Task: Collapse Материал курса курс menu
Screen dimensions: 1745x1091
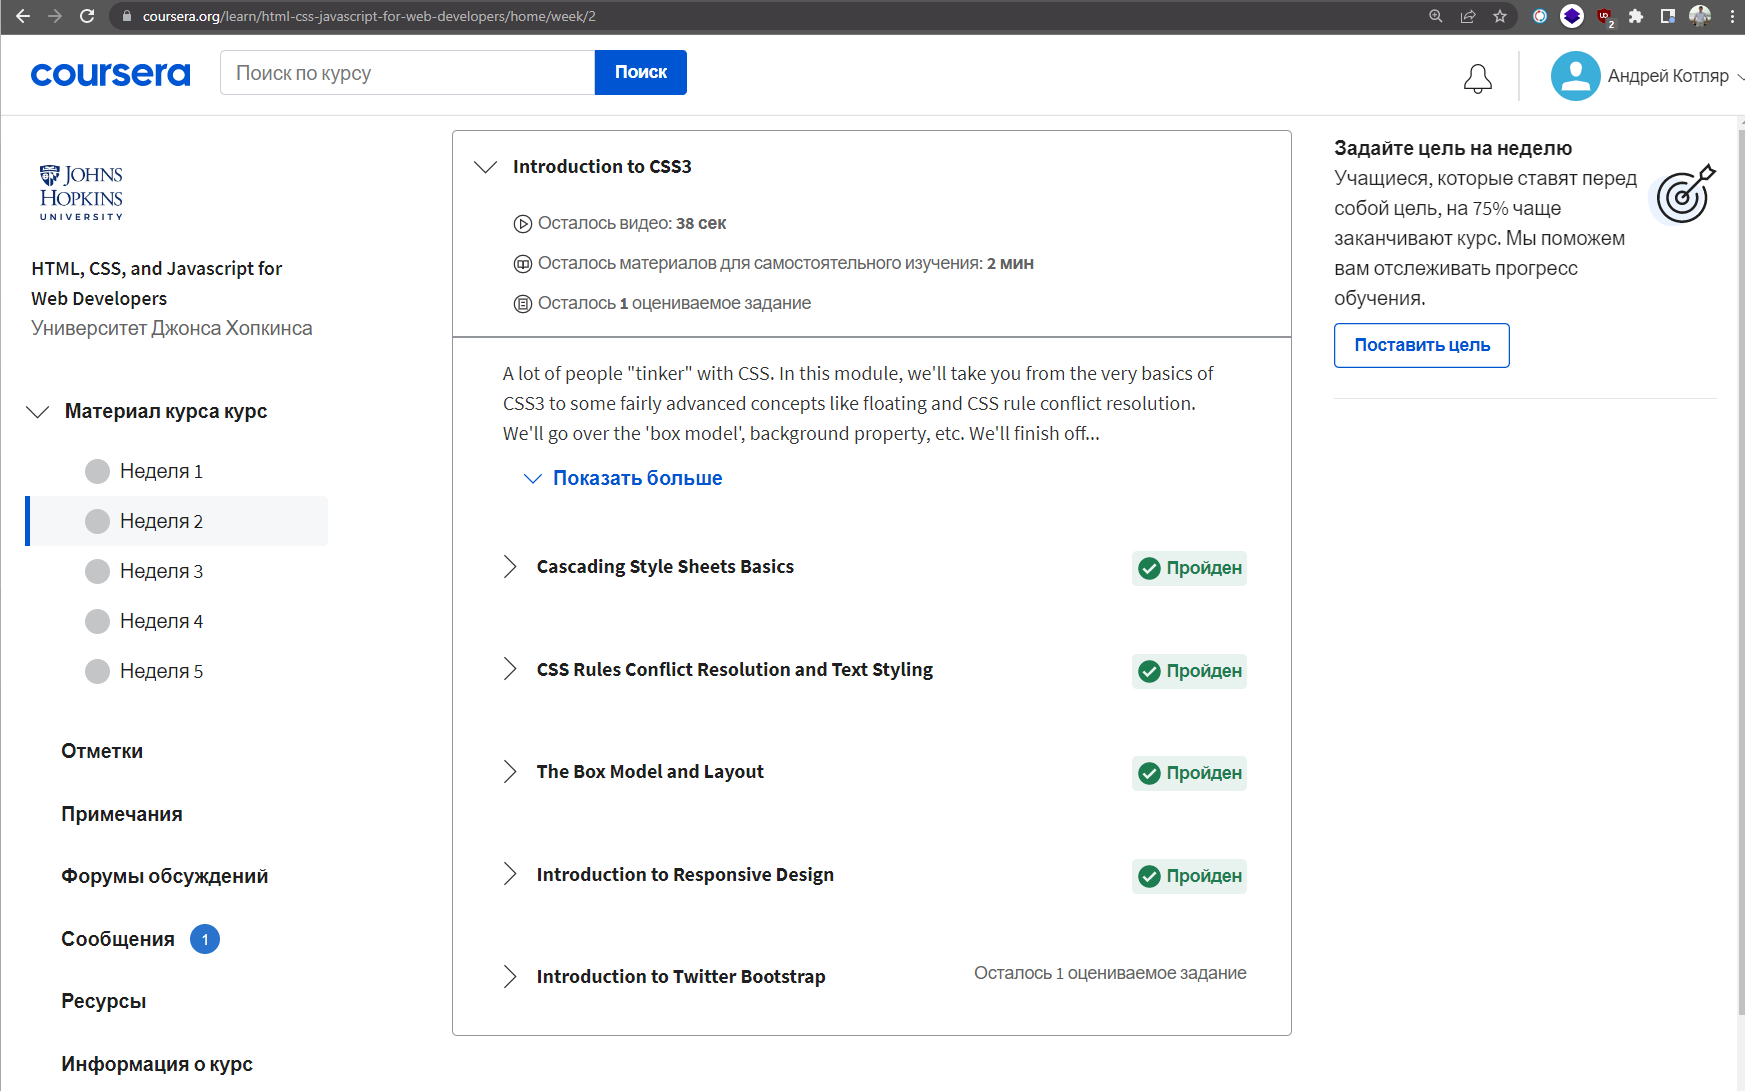Action: [38, 412]
